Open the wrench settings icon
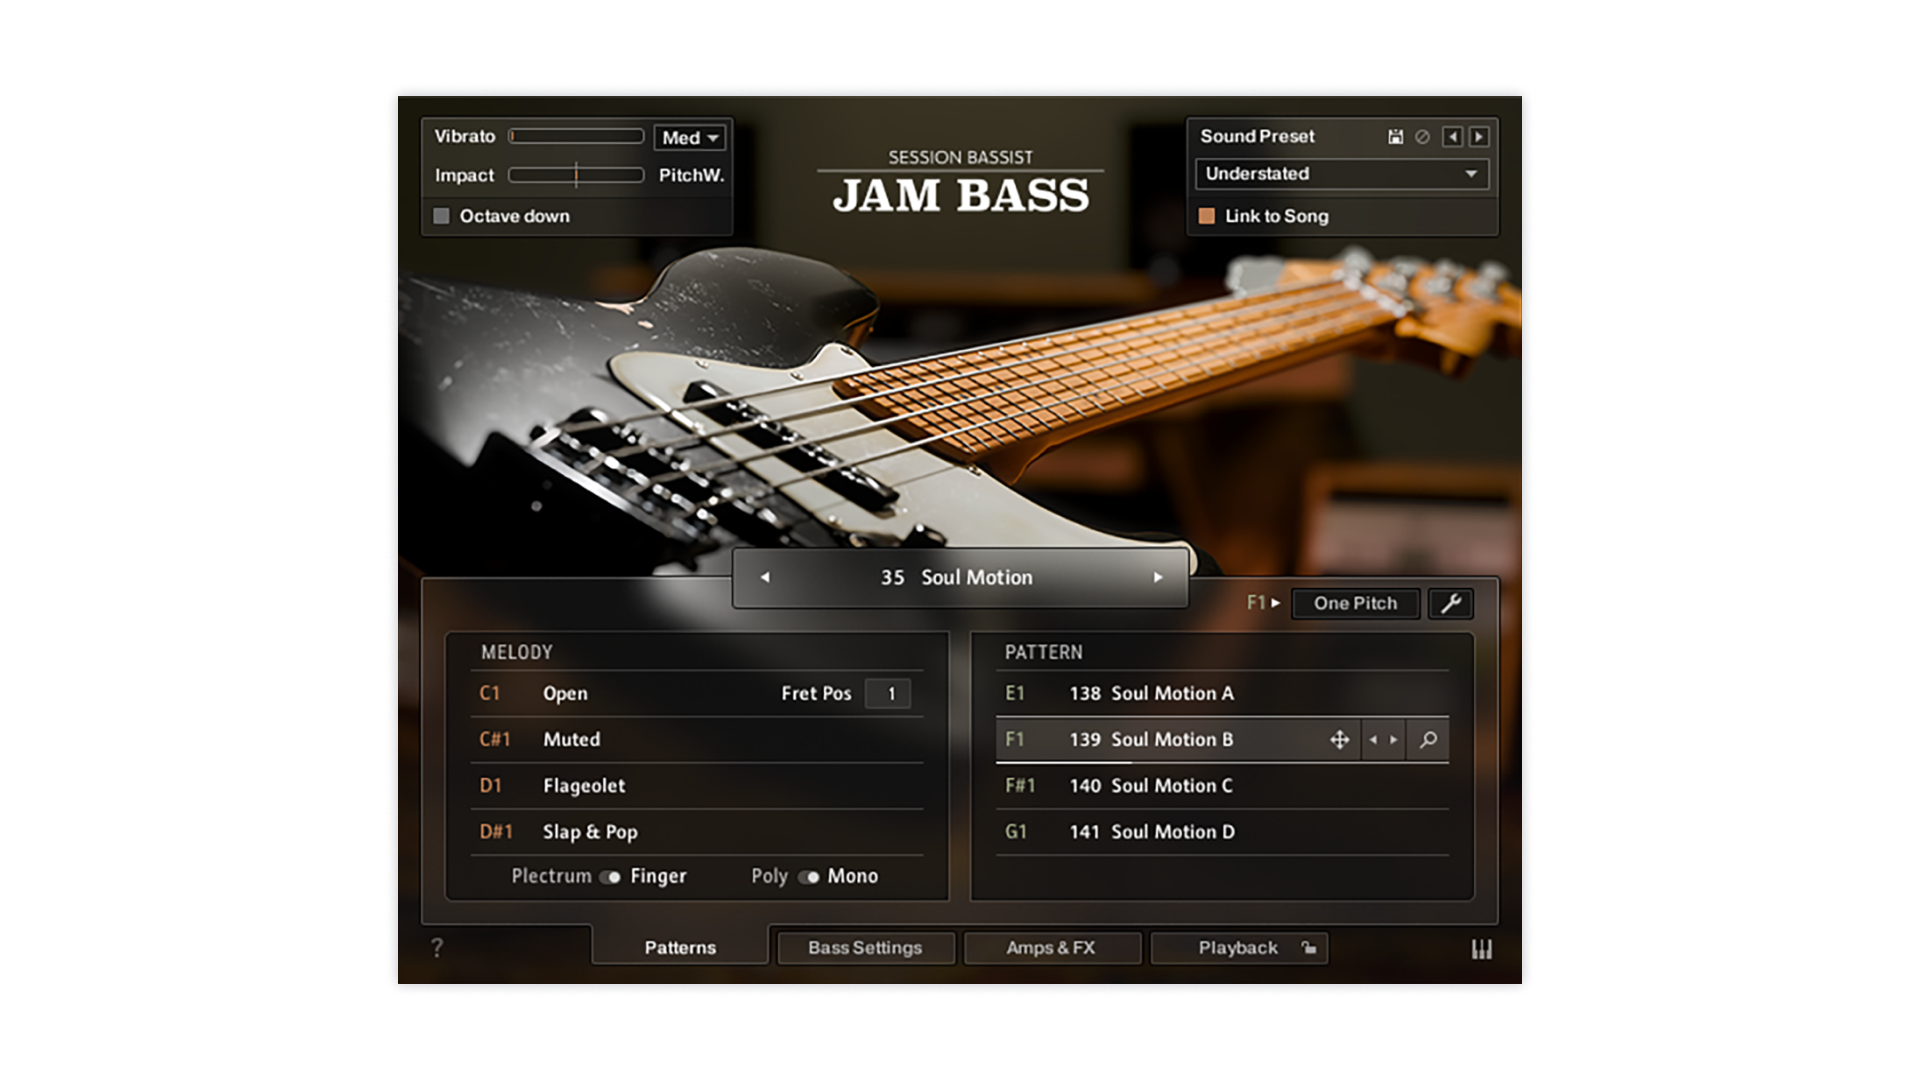Viewport: 1920px width, 1080px height. 1450,603
